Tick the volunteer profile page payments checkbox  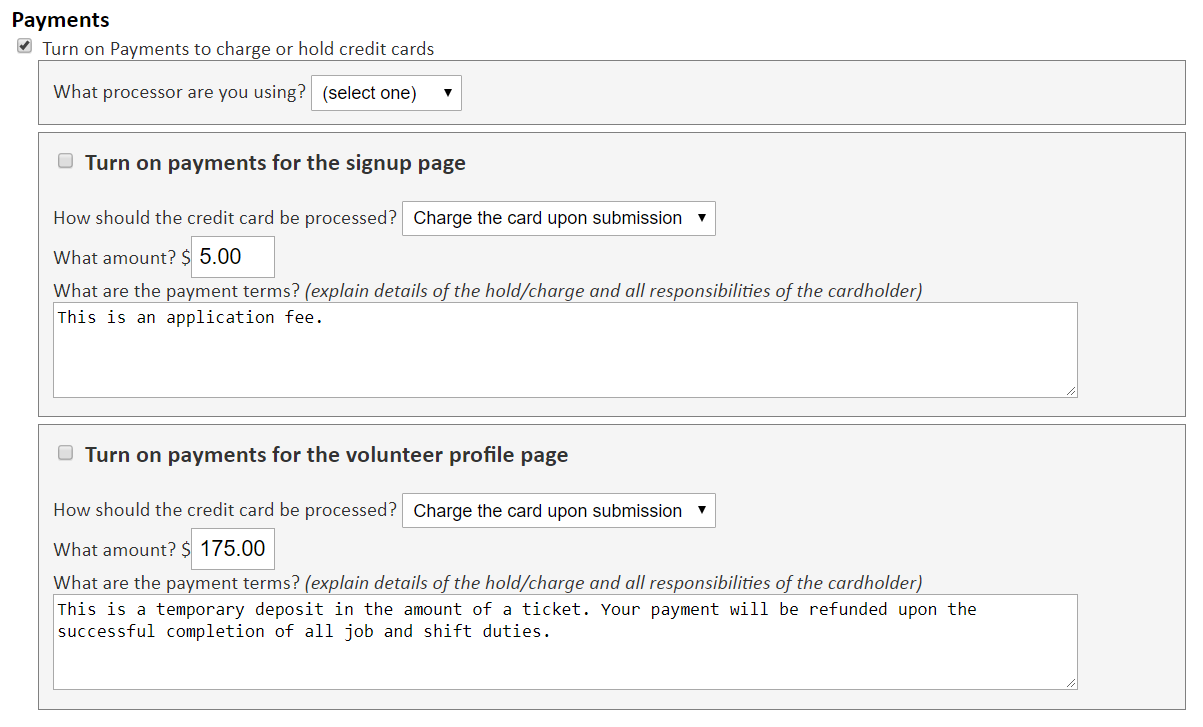66,453
